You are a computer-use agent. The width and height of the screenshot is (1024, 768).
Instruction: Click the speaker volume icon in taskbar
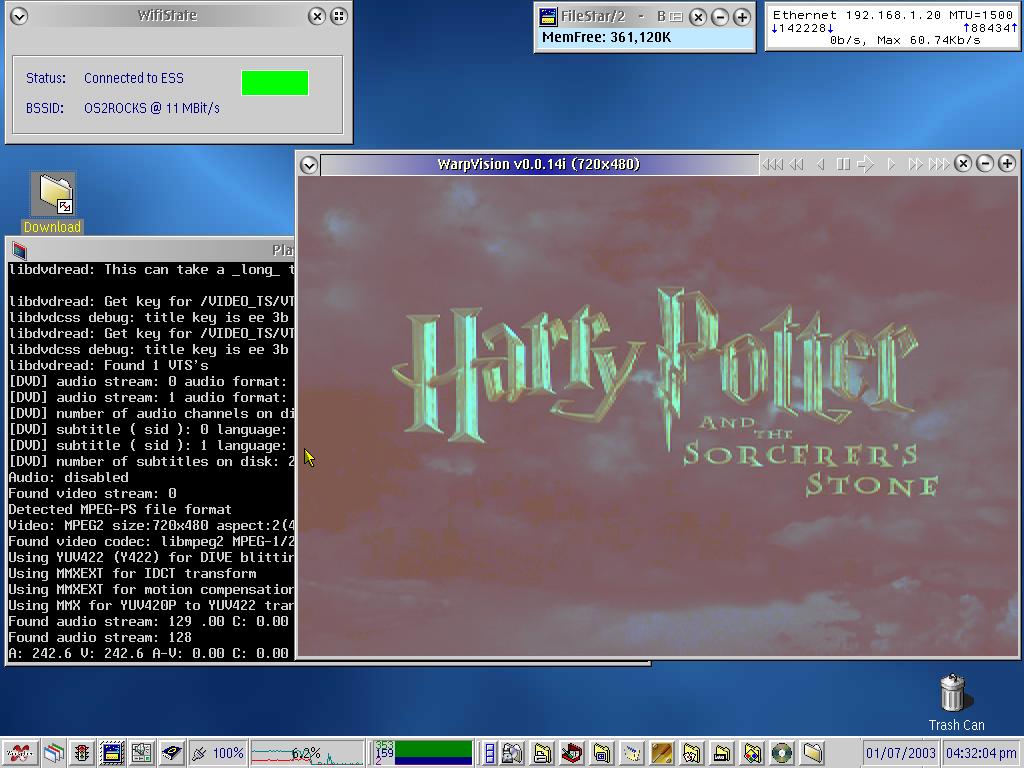(x=141, y=754)
